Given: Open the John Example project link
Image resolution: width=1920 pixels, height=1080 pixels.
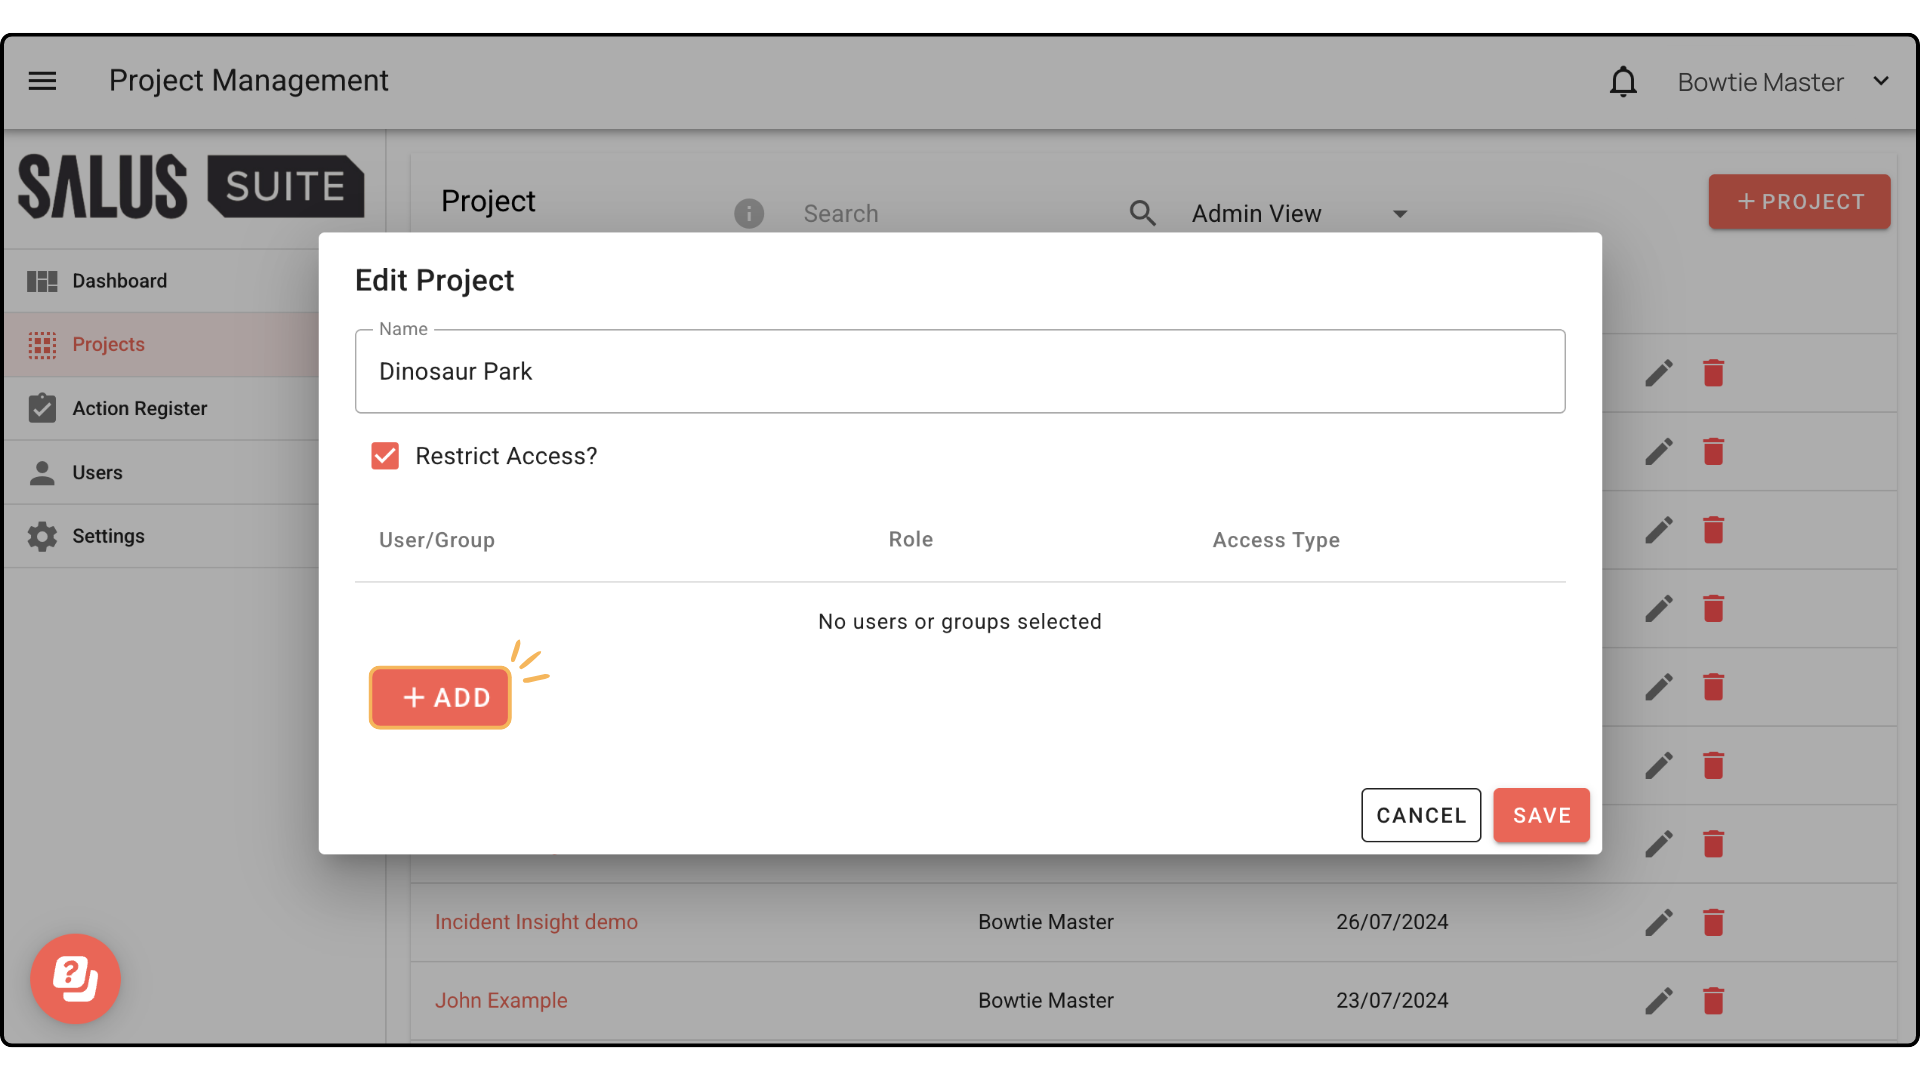Looking at the screenshot, I should 501,1000.
